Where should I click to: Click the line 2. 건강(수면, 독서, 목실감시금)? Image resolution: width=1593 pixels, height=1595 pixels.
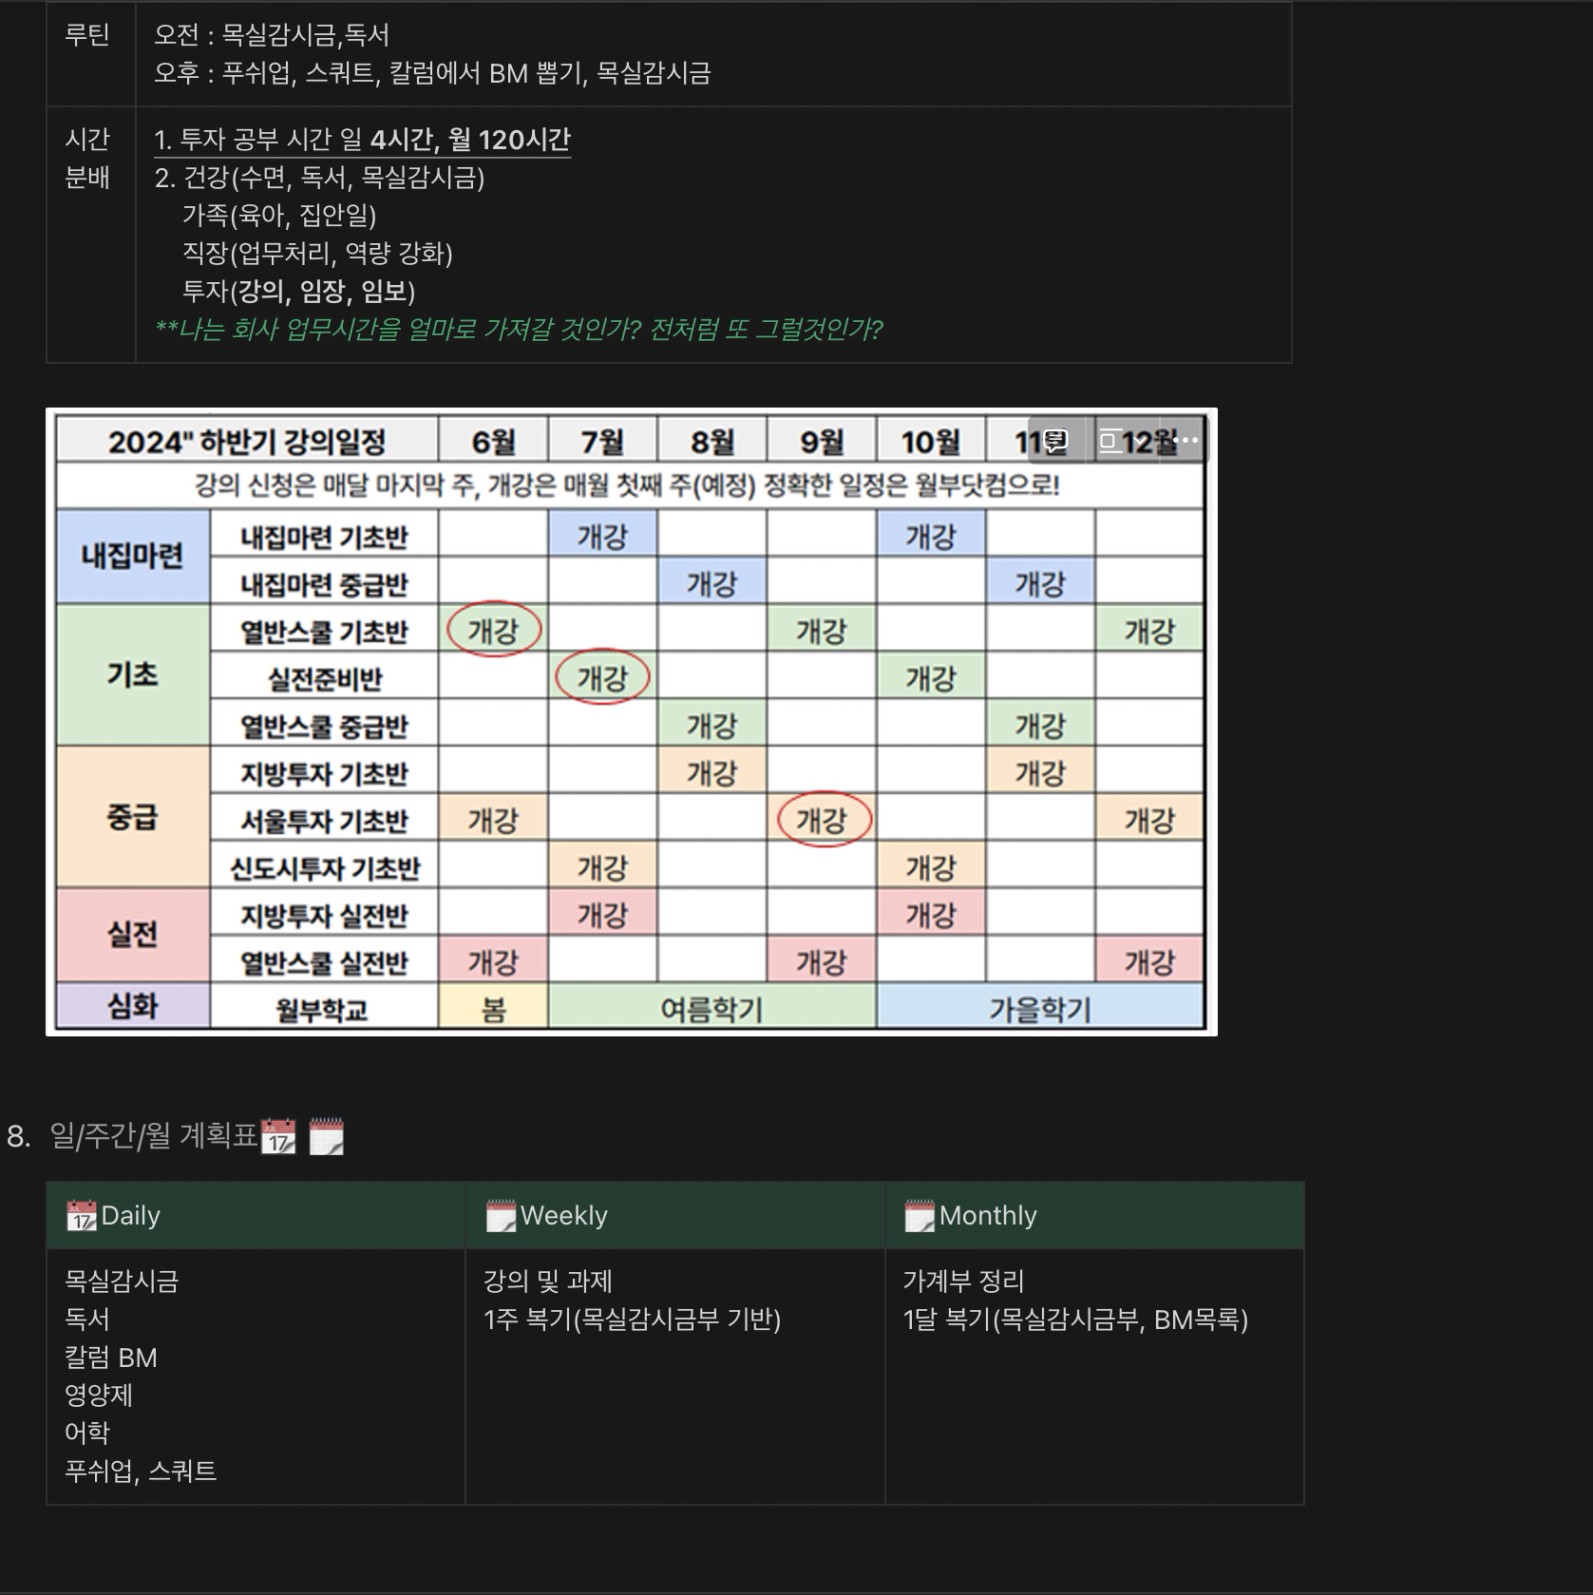[x=319, y=178]
